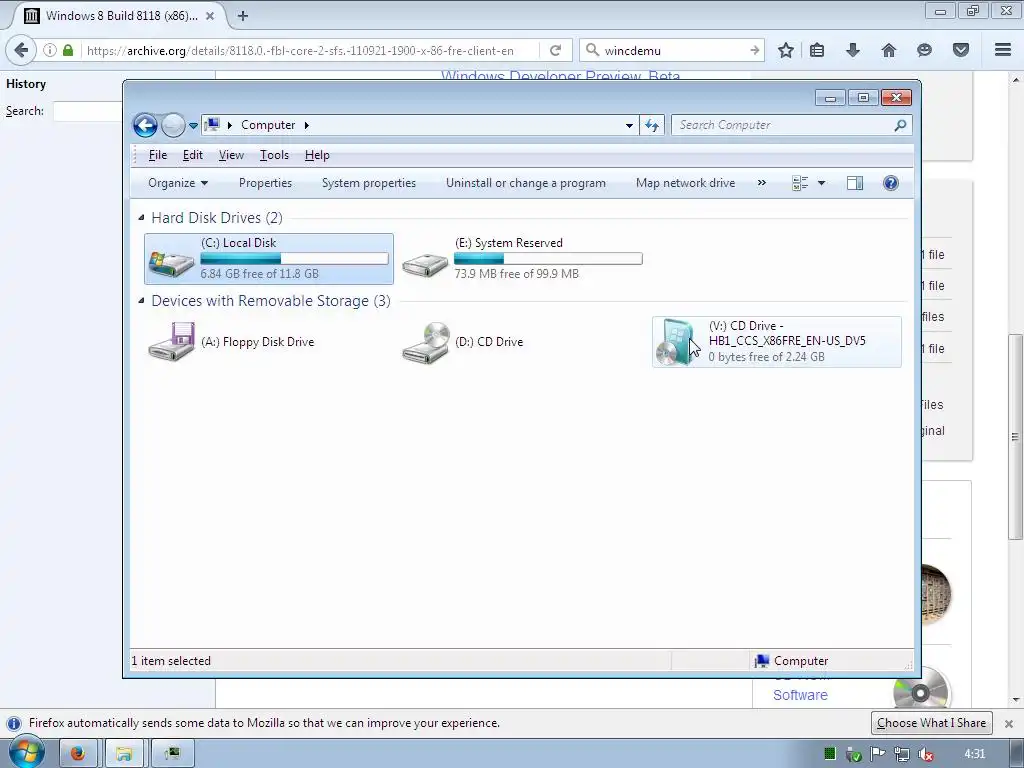Open the Organize dropdown
Screen dimensions: 1024x768
pyautogui.click(x=178, y=183)
